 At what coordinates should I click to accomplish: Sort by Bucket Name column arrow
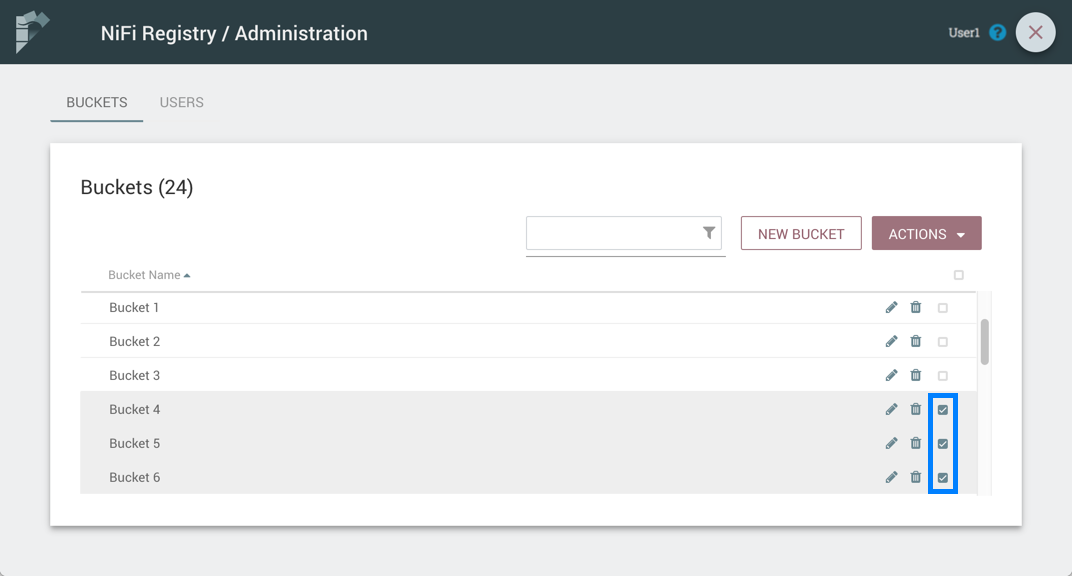[187, 275]
